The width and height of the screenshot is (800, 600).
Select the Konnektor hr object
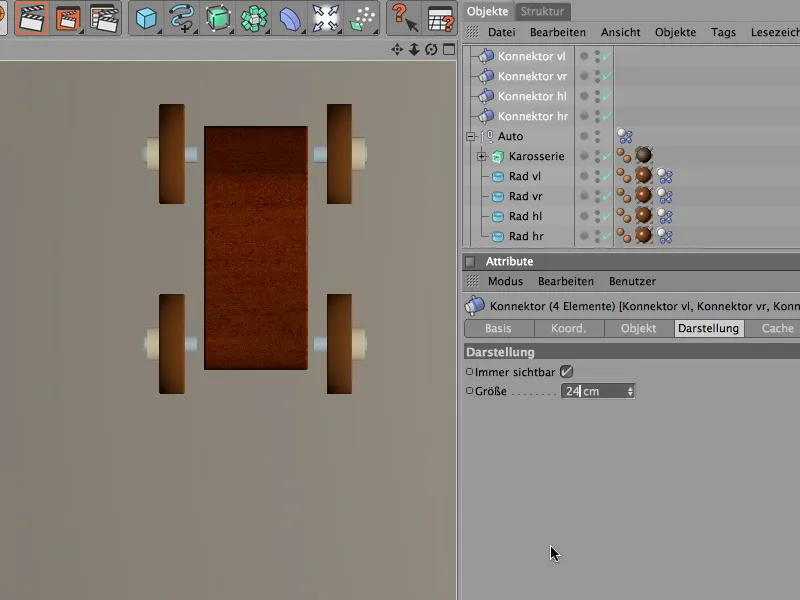click(533, 116)
